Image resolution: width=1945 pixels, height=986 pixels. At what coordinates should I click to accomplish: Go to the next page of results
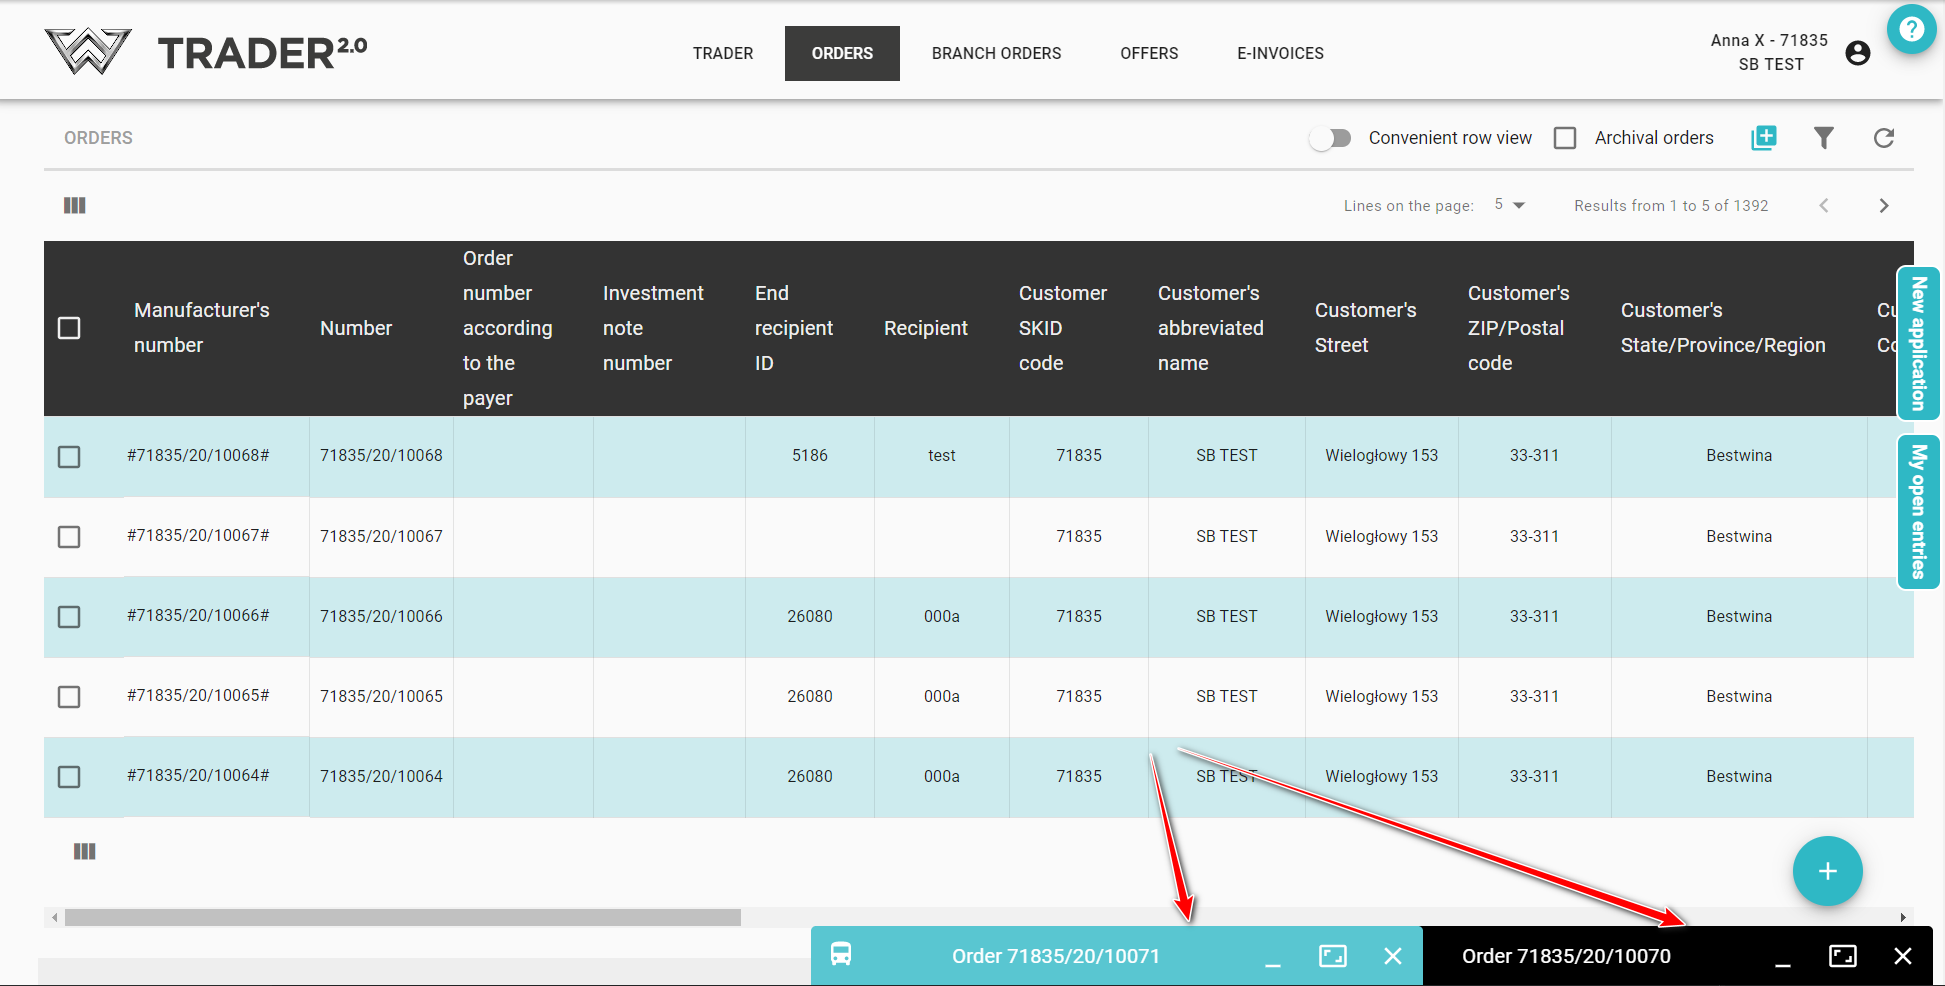pyautogui.click(x=1883, y=205)
